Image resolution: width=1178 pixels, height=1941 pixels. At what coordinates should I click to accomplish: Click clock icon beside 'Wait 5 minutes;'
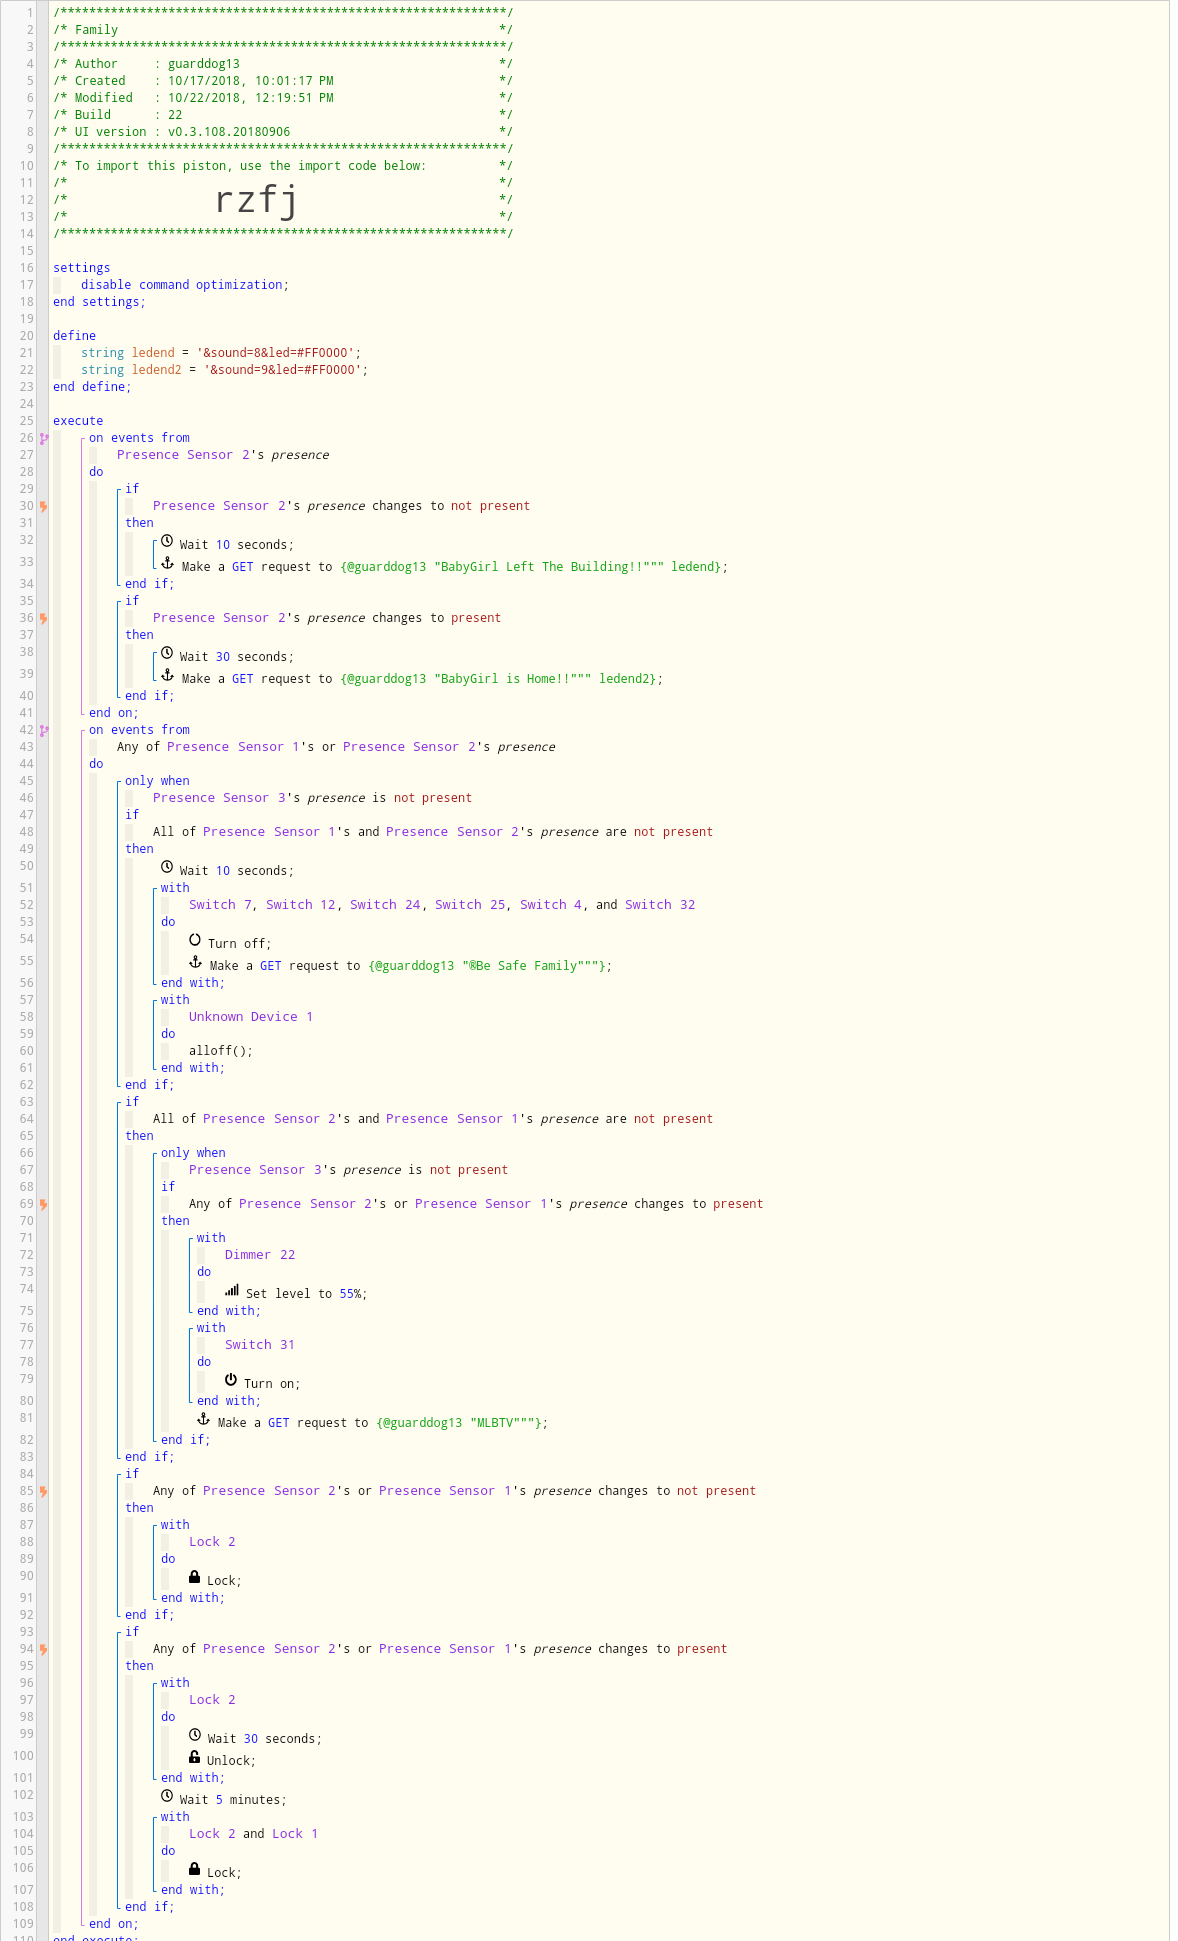tap(167, 1796)
